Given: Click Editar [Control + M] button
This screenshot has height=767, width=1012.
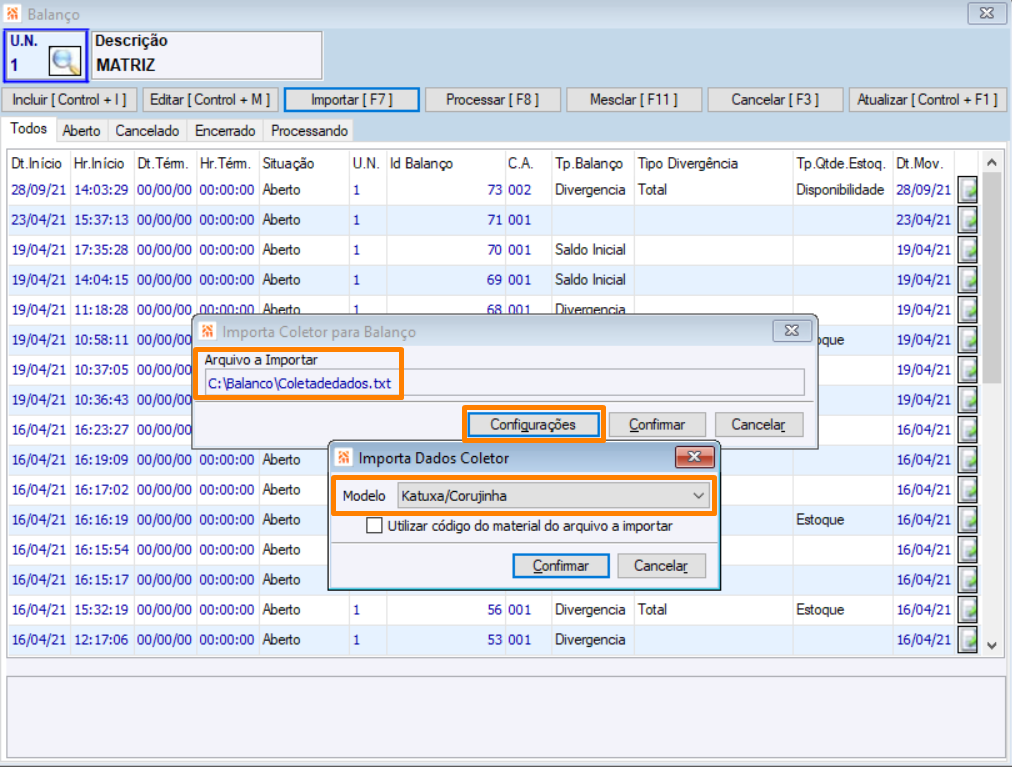Looking at the screenshot, I should point(210,99).
